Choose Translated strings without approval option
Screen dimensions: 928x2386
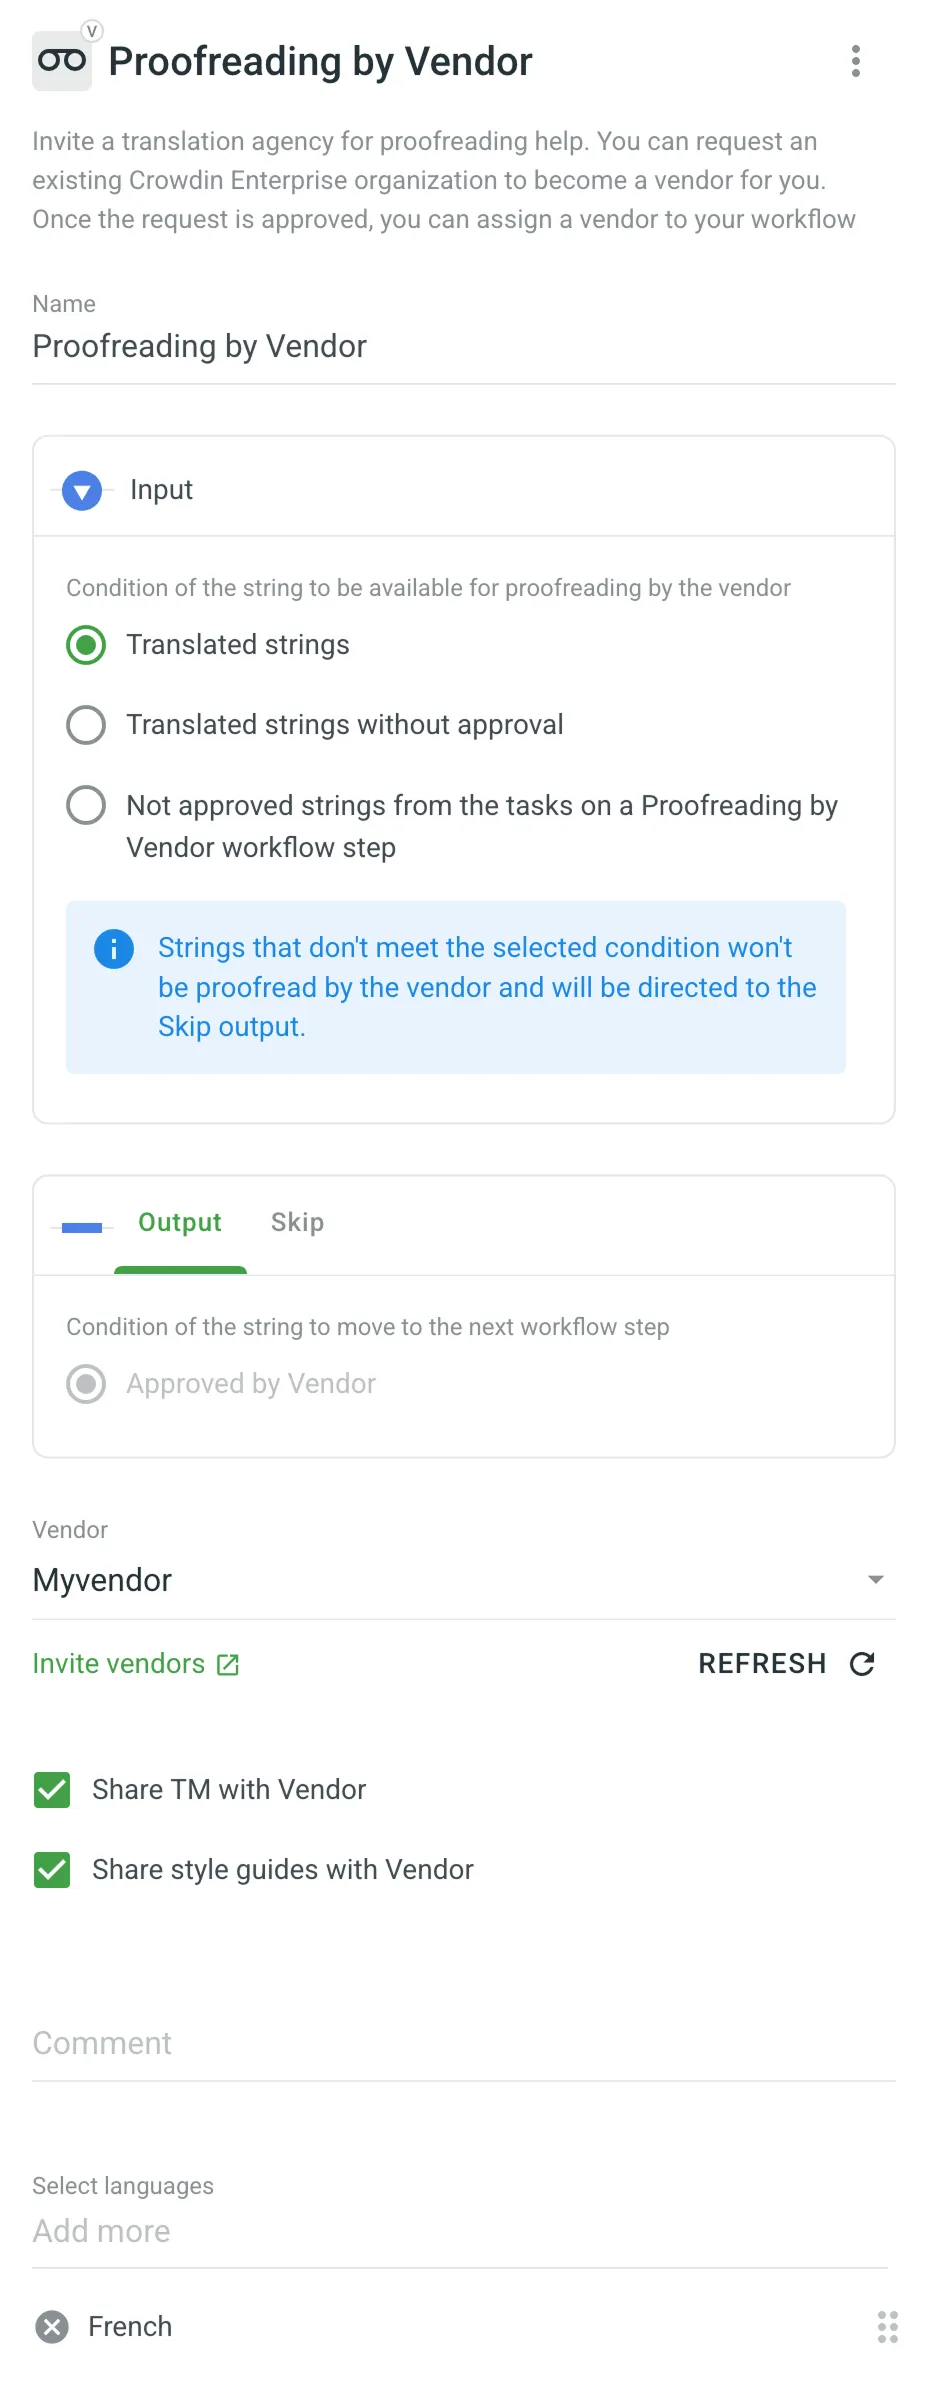(86, 724)
